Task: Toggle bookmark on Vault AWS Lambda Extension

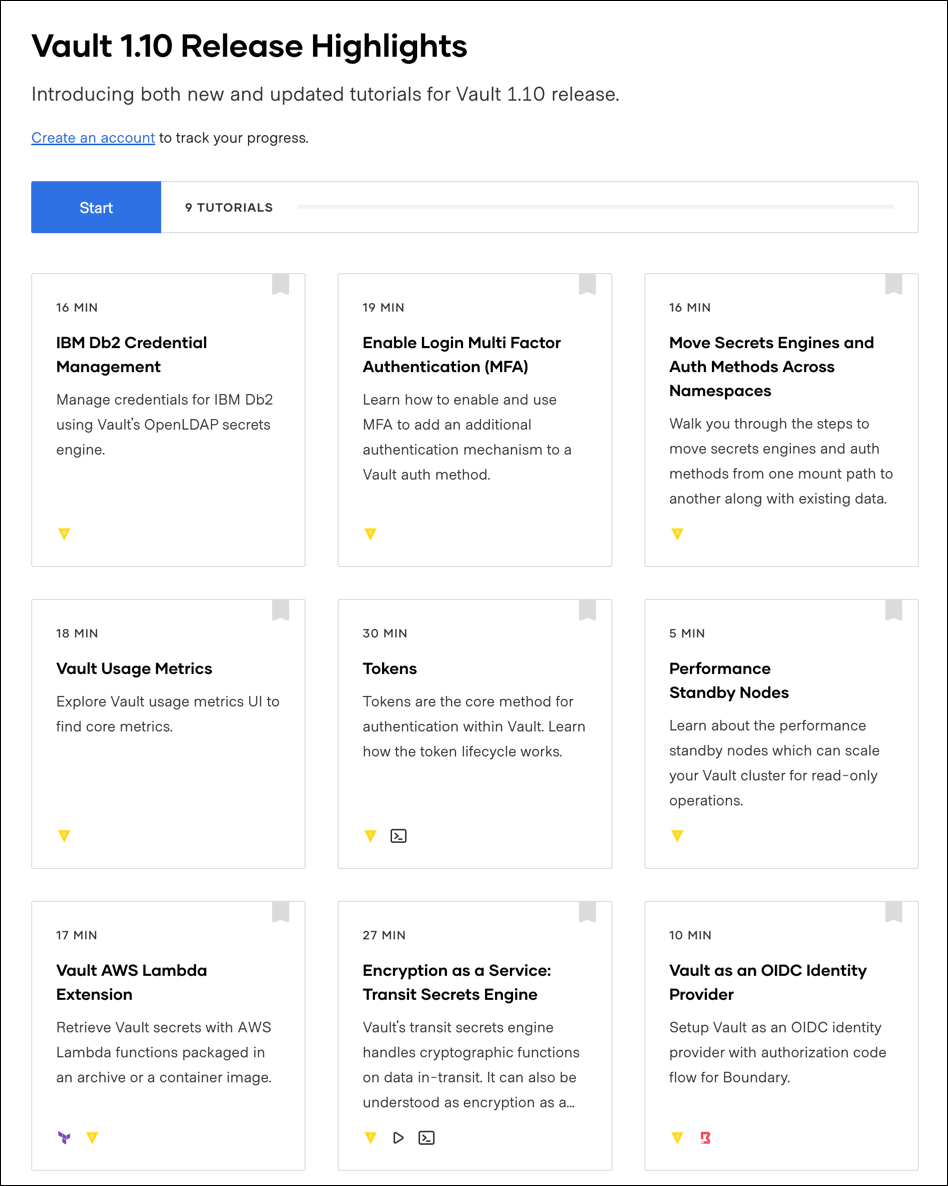Action: pos(281,913)
